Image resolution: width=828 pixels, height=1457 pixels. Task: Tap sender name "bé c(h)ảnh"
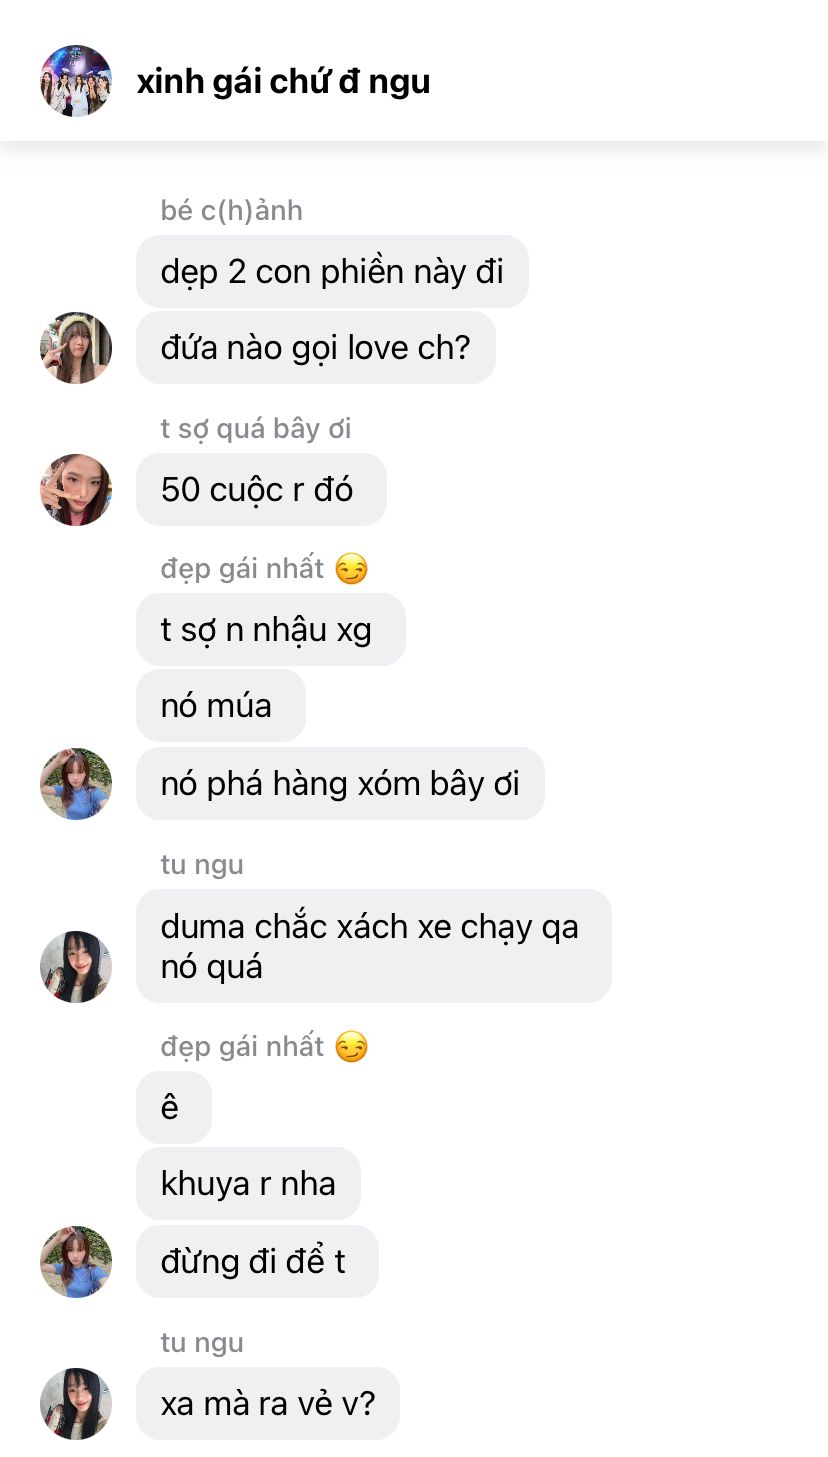pyautogui.click(x=232, y=211)
